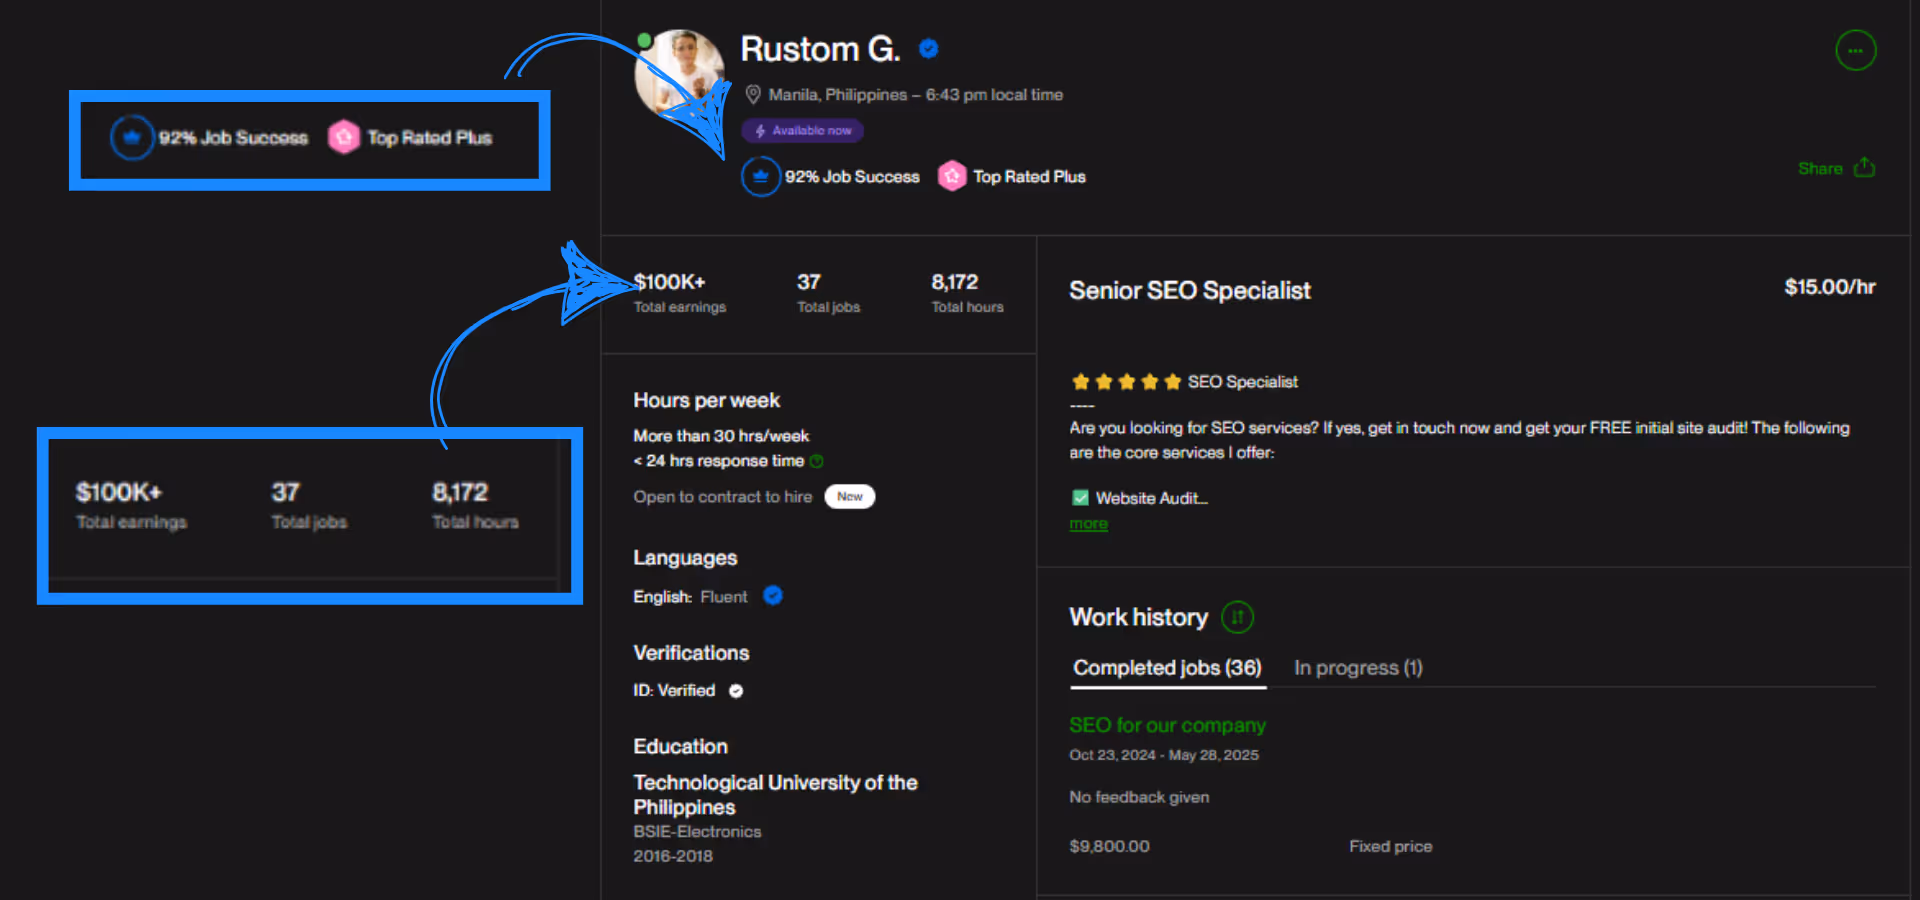Click the crown Job Success badge icon in profile header
1920x900 pixels.
tap(760, 177)
